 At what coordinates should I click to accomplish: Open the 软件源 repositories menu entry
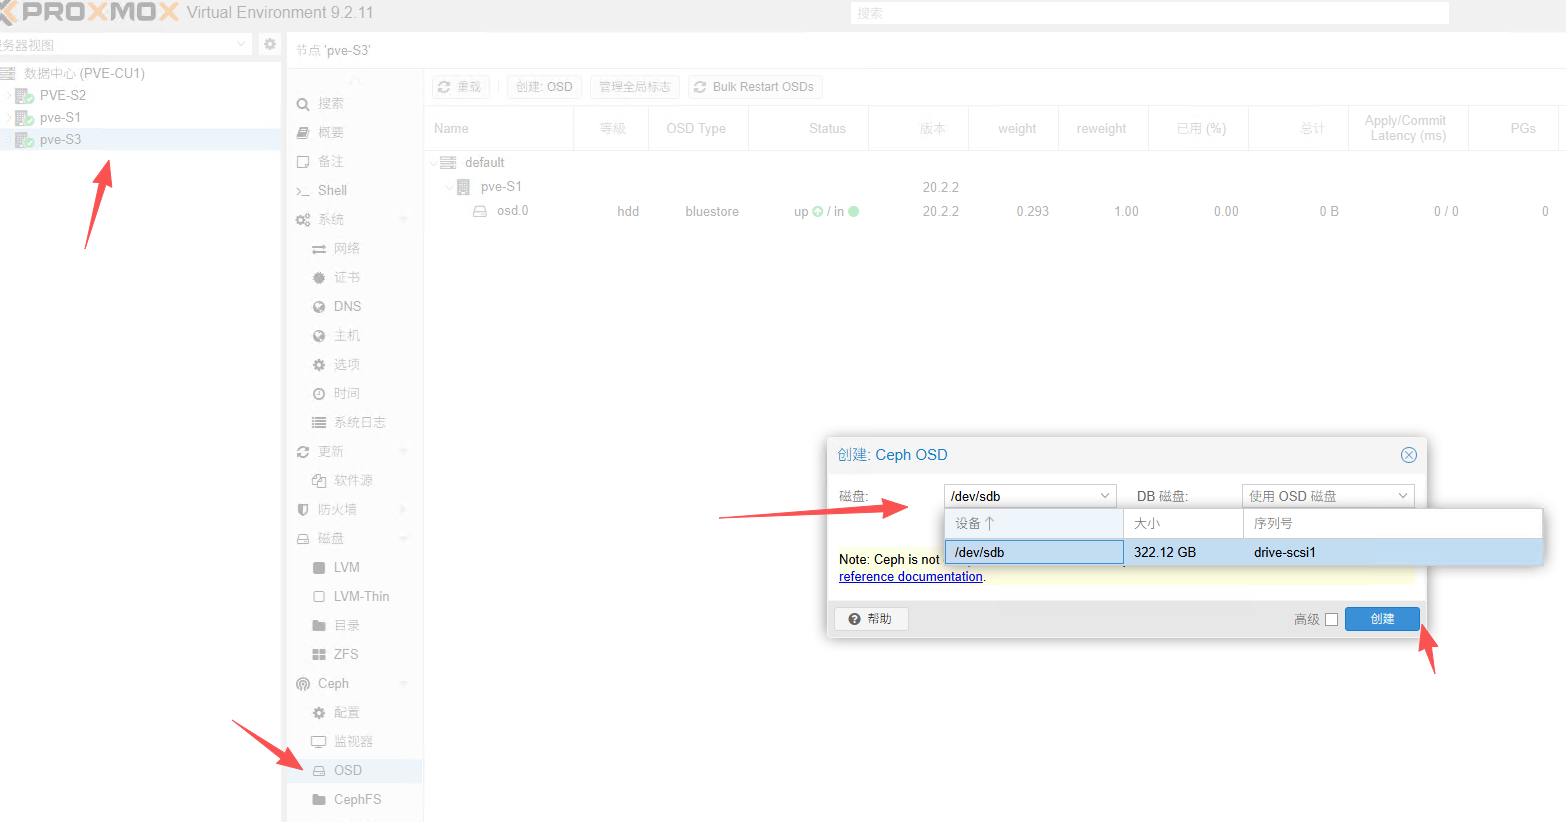click(x=354, y=480)
